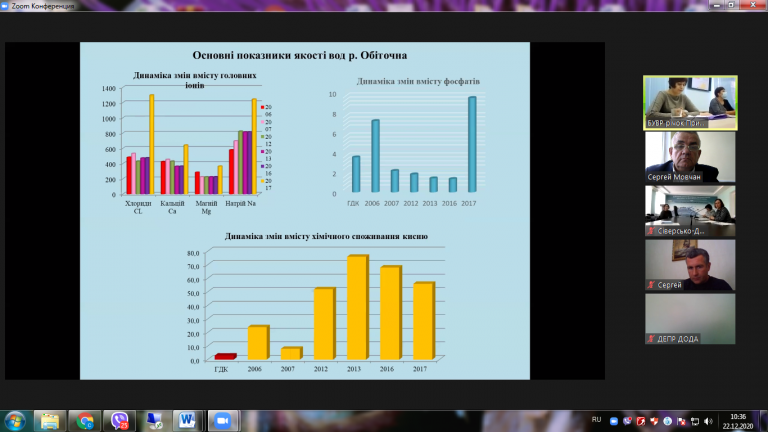Click the Кальцій Ca axis label
Image resolution: width=768 pixels, height=432 pixels.
172,207
